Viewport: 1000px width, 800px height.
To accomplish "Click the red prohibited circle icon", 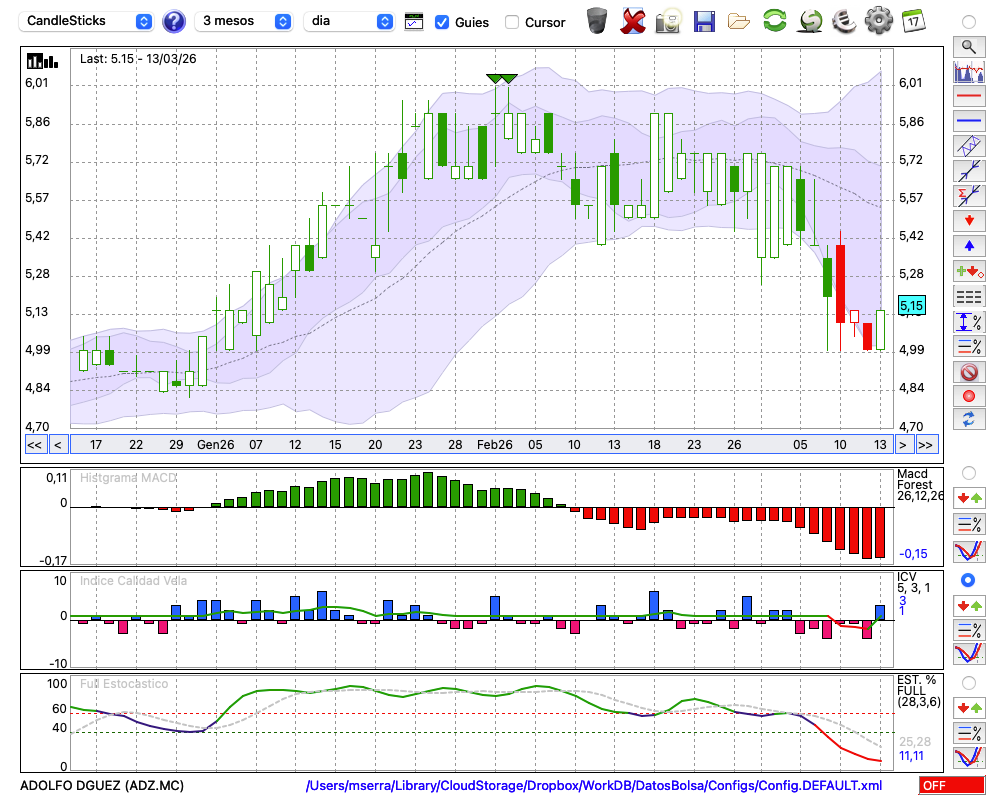I will [969, 371].
